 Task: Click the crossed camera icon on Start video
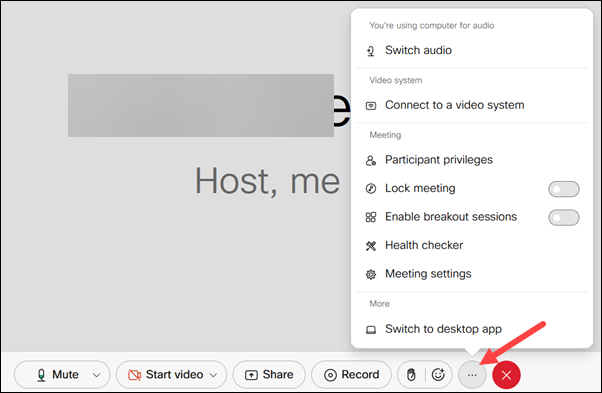[x=134, y=375]
